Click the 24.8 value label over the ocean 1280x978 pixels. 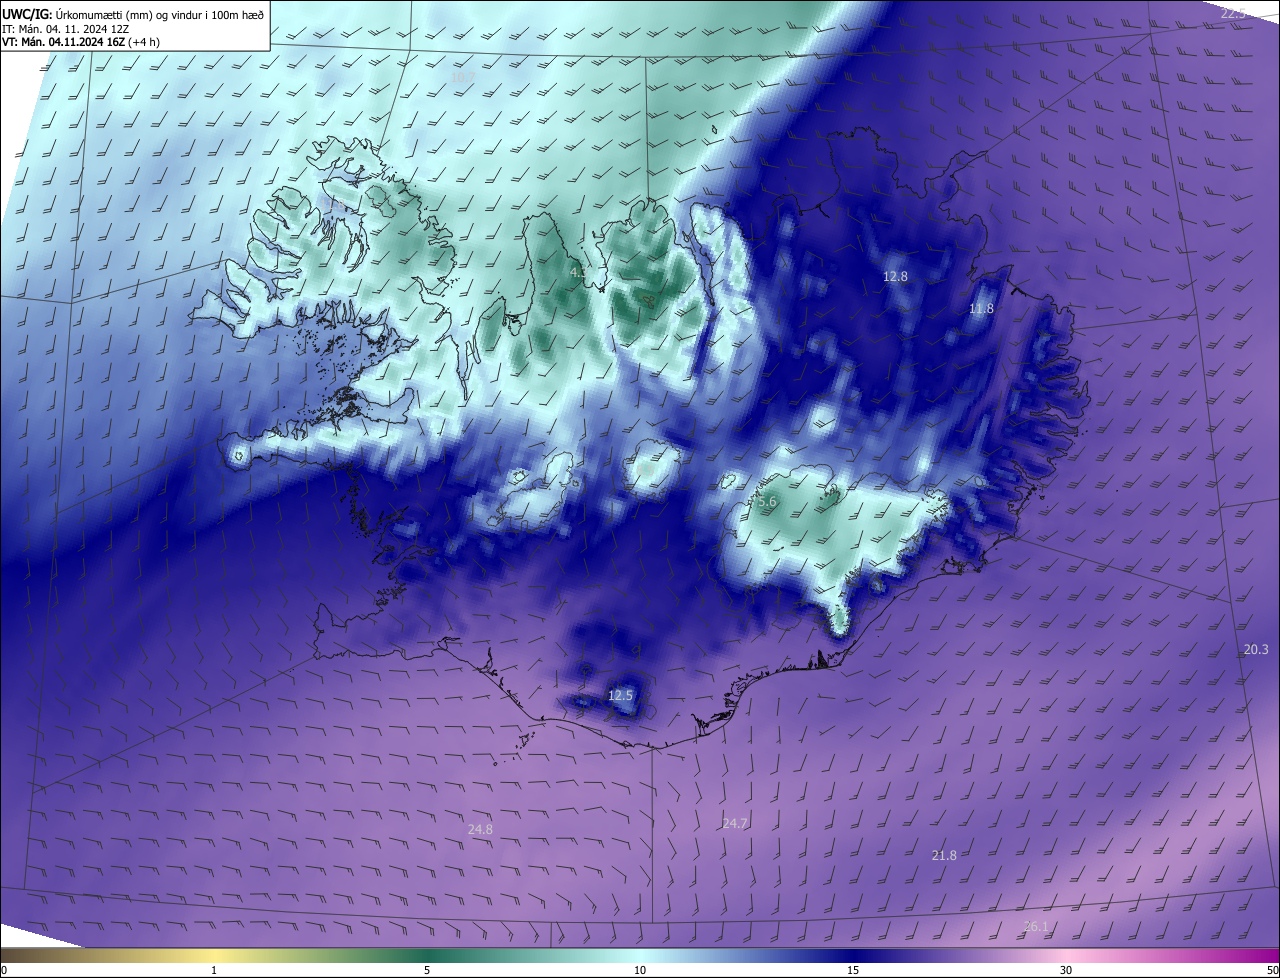click(x=480, y=829)
